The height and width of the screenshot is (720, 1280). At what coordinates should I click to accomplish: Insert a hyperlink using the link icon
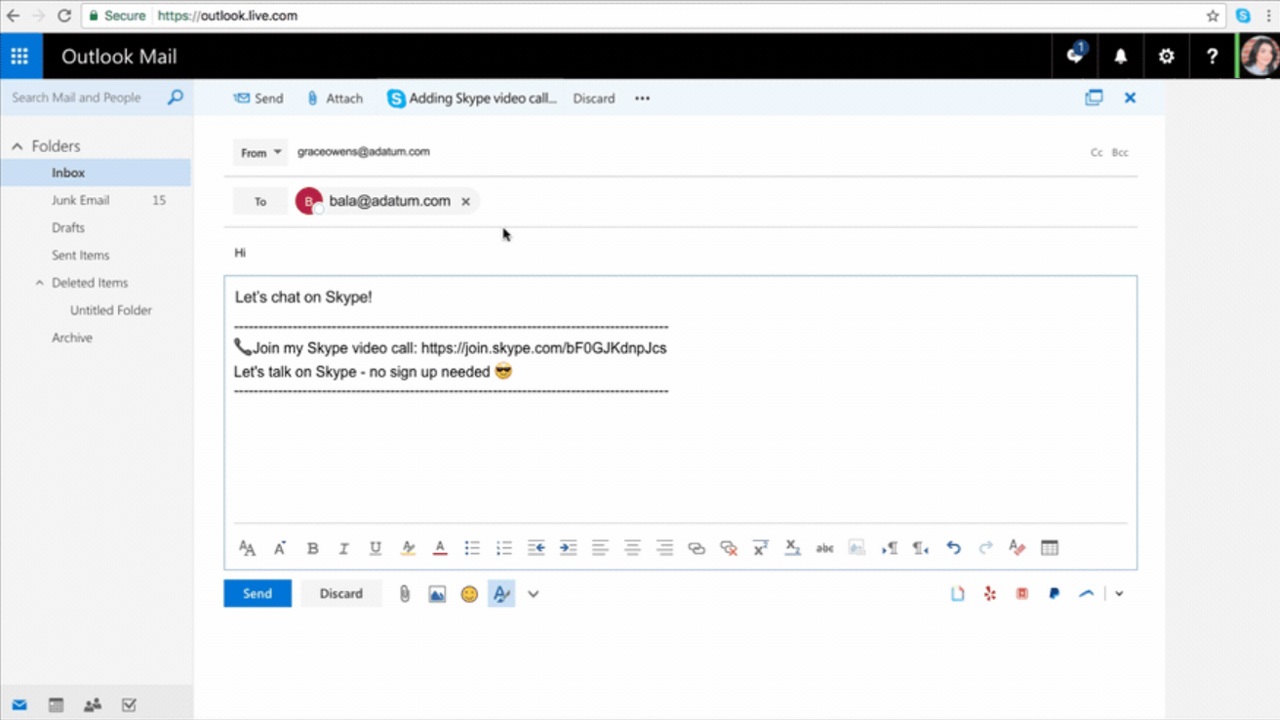pos(696,547)
